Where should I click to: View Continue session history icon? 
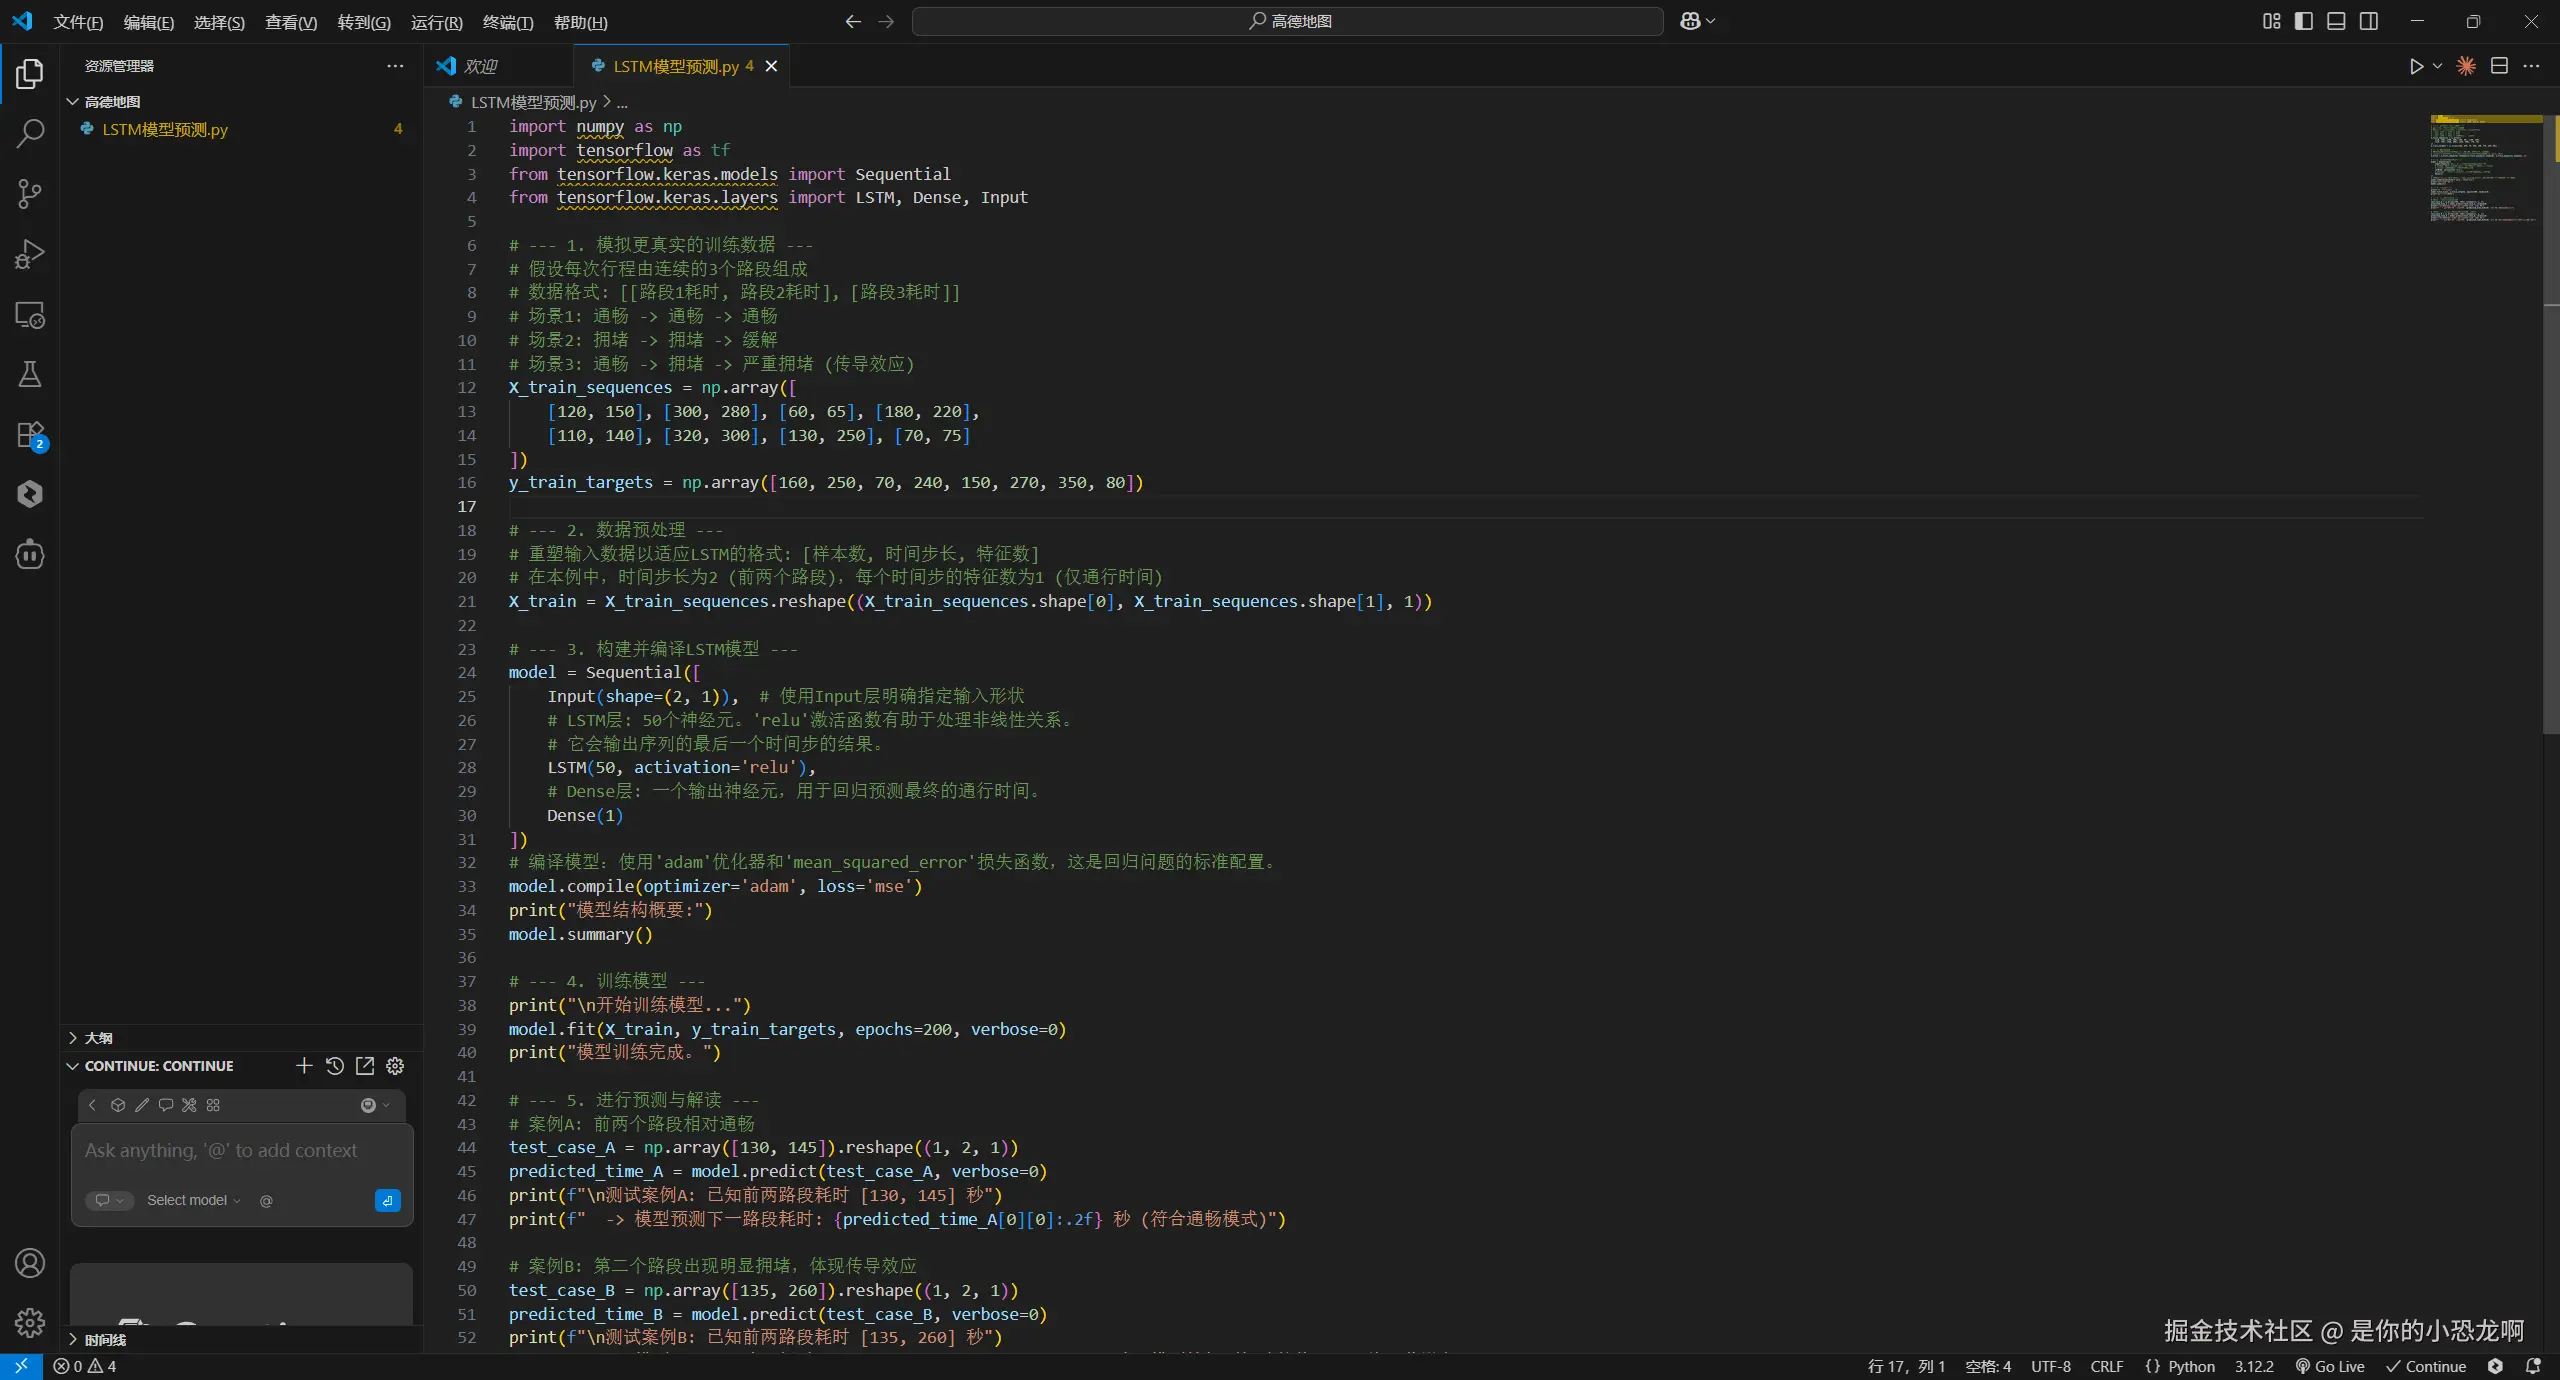click(x=335, y=1066)
